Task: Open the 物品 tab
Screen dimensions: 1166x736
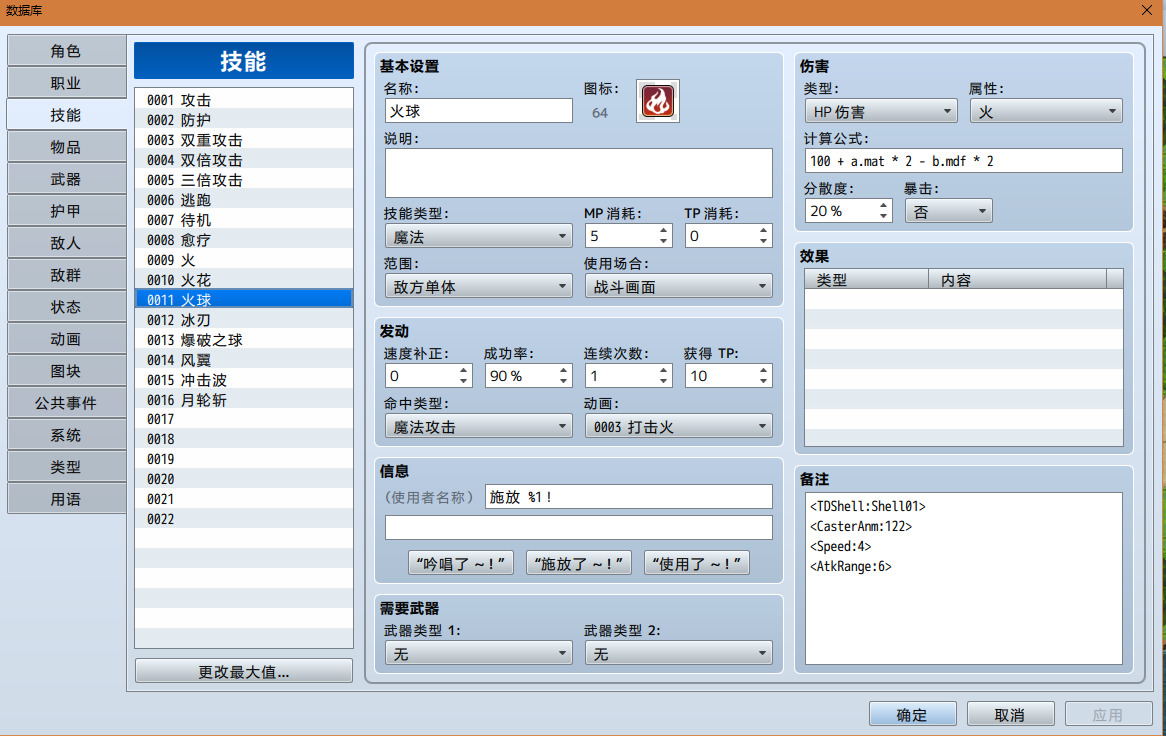Action: 66,146
